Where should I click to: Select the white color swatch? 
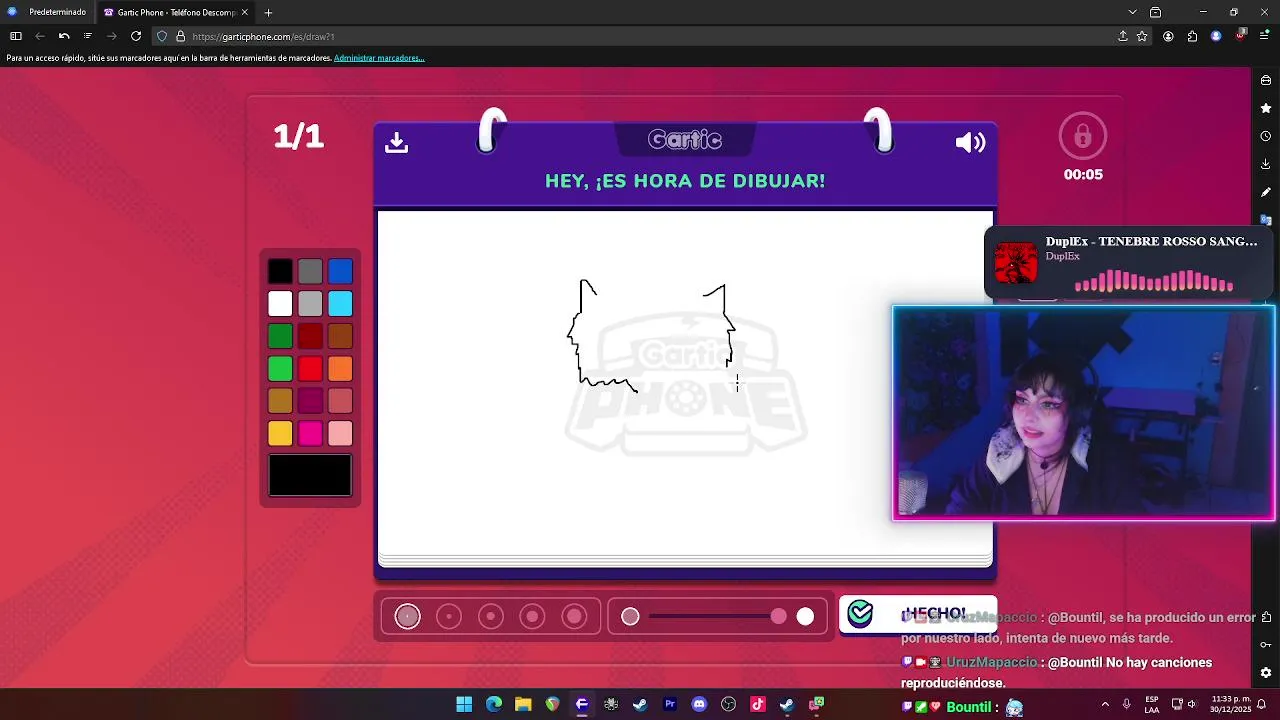tap(280, 303)
